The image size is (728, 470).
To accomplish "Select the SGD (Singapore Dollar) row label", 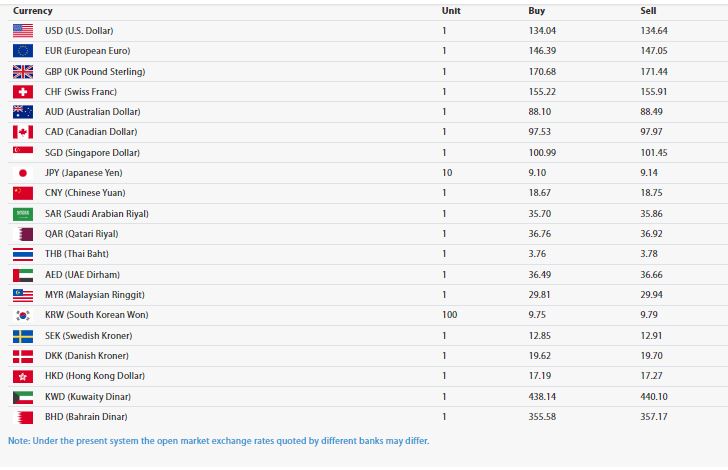I will [92, 152].
